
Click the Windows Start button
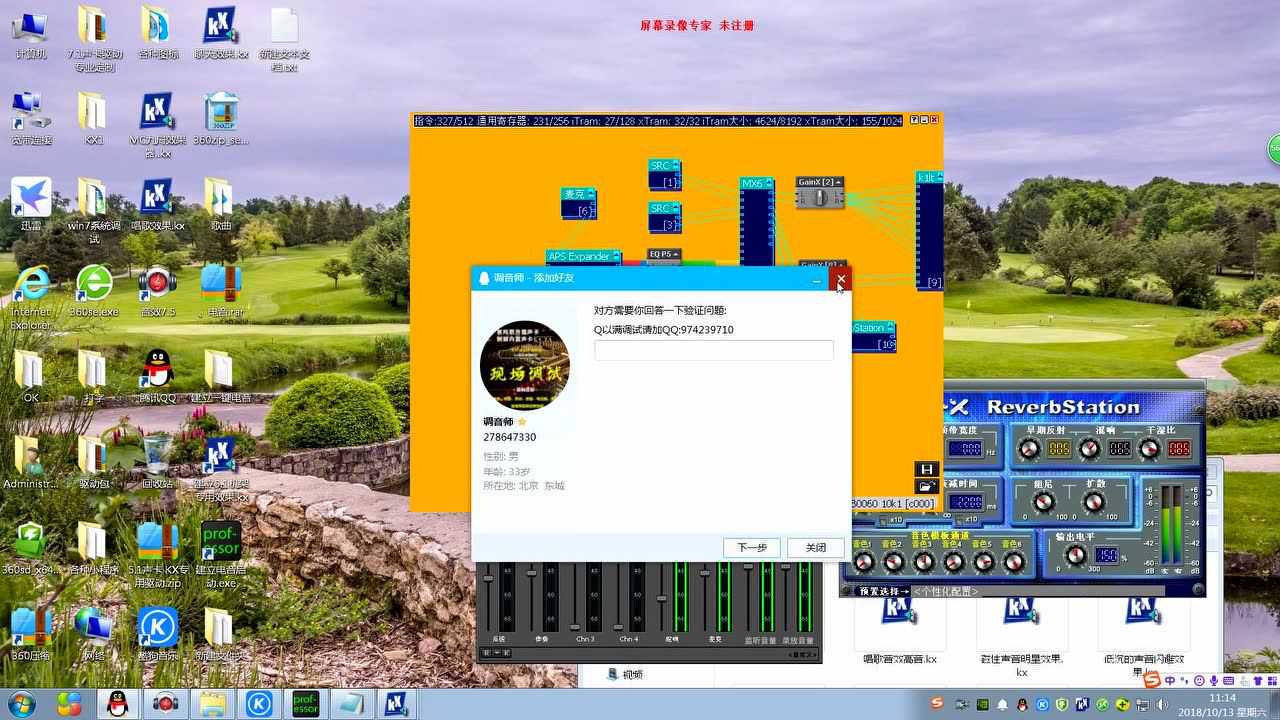pos(20,704)
